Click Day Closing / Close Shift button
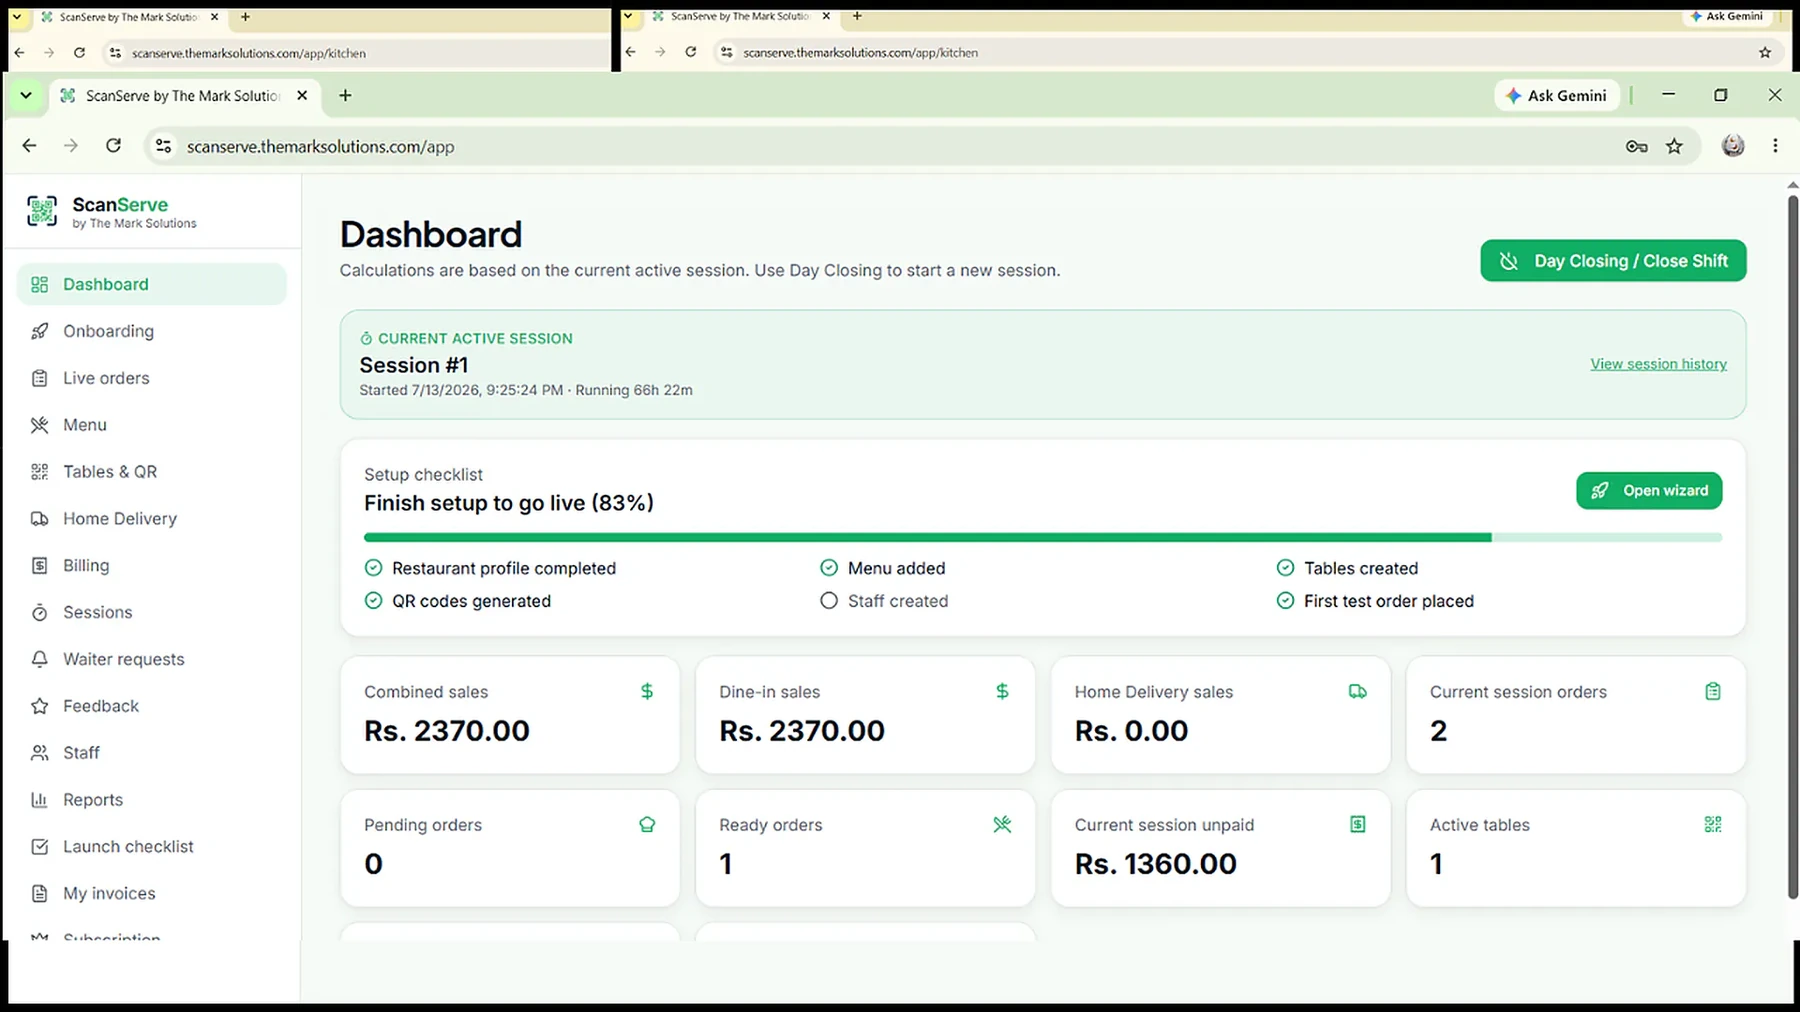This screenshot has width=1800, height=1012. pos(1613,261)
